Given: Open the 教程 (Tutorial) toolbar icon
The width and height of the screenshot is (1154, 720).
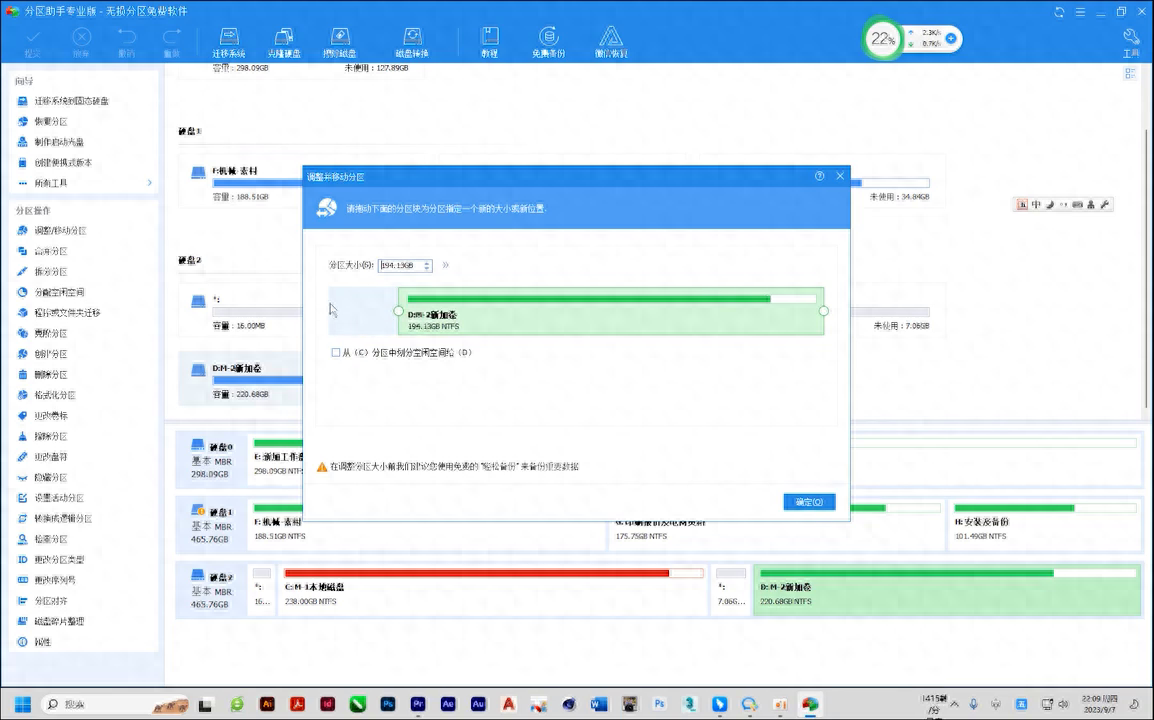Looking at the screenshot, I should [x=489, y=41].
